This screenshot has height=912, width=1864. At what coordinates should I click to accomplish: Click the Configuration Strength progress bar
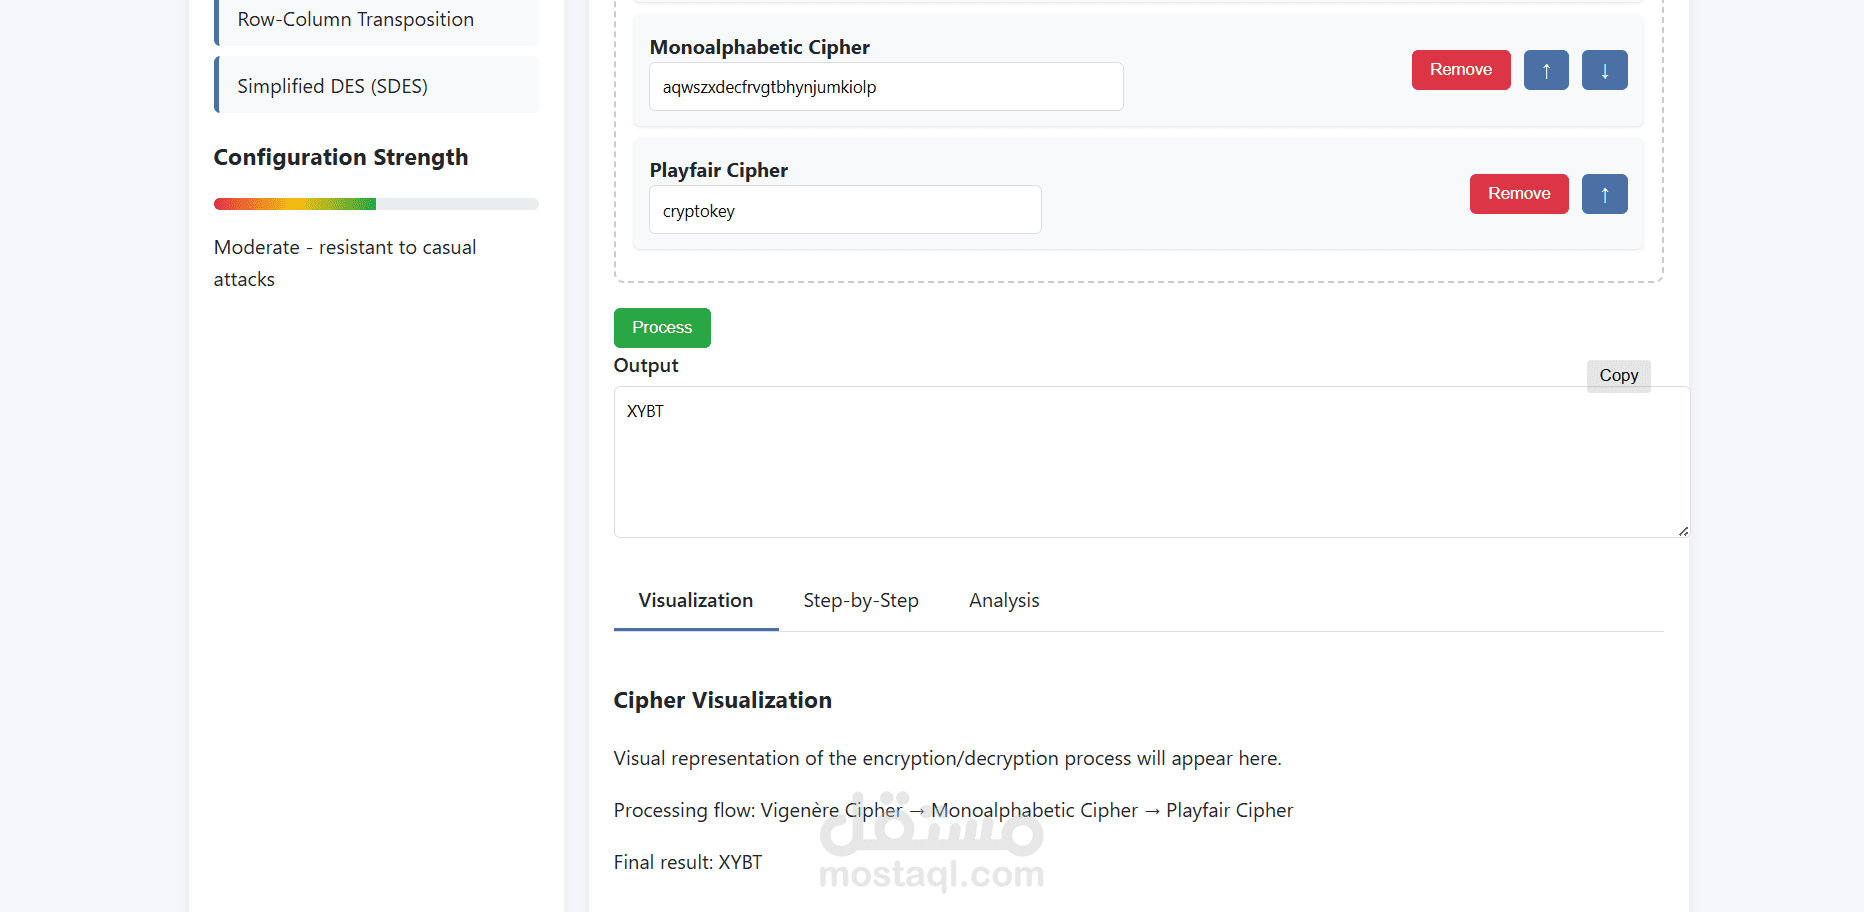[376, 204]
